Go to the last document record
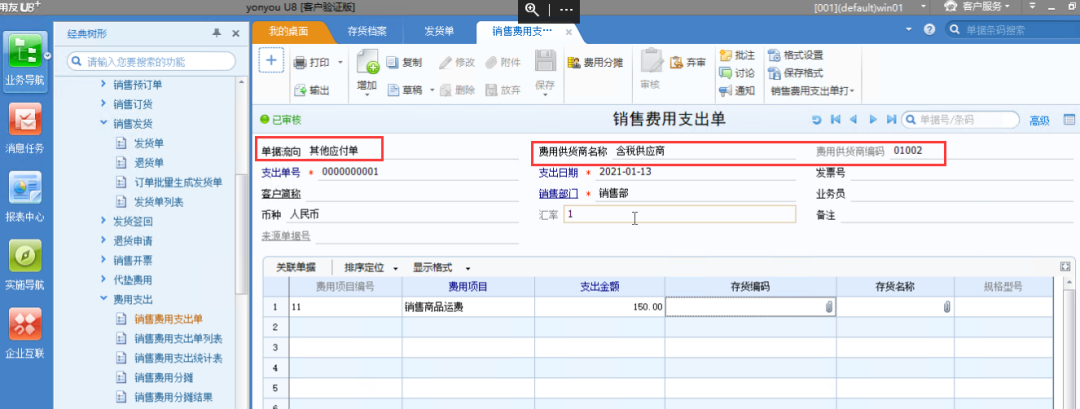This screenshot has height=409, width=1080. click(x=891, y=120)
